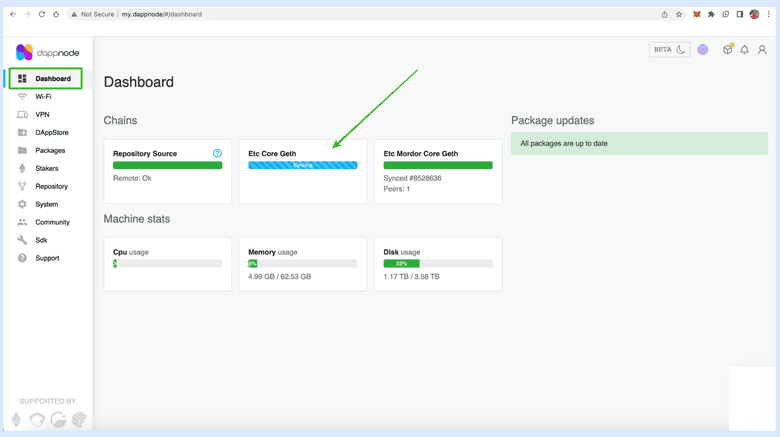The image size is (780, 437).
Task: Click the Community sidebar link
Action: 52,223
